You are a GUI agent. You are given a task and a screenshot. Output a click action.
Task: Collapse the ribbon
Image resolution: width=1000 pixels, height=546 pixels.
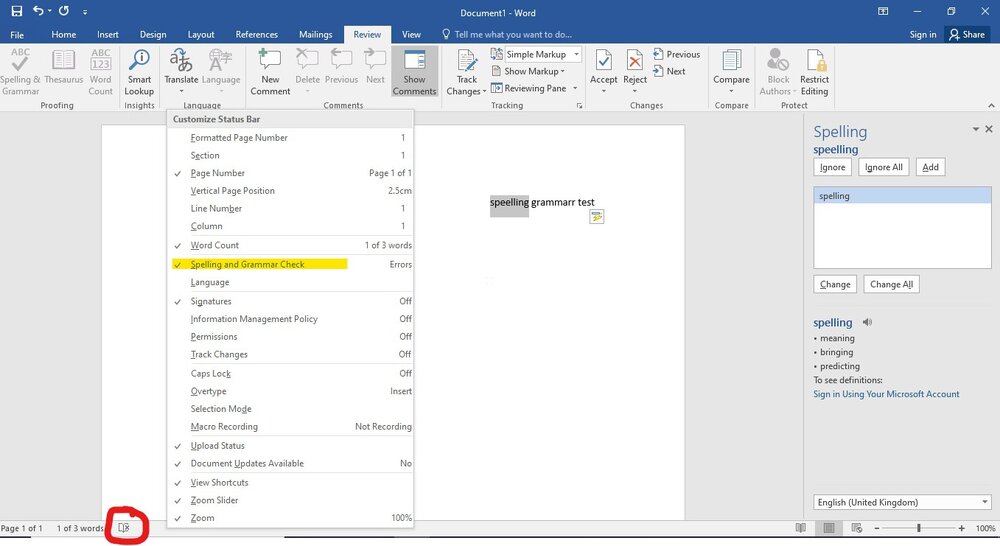pyautogui.click(x=991, y=106)
